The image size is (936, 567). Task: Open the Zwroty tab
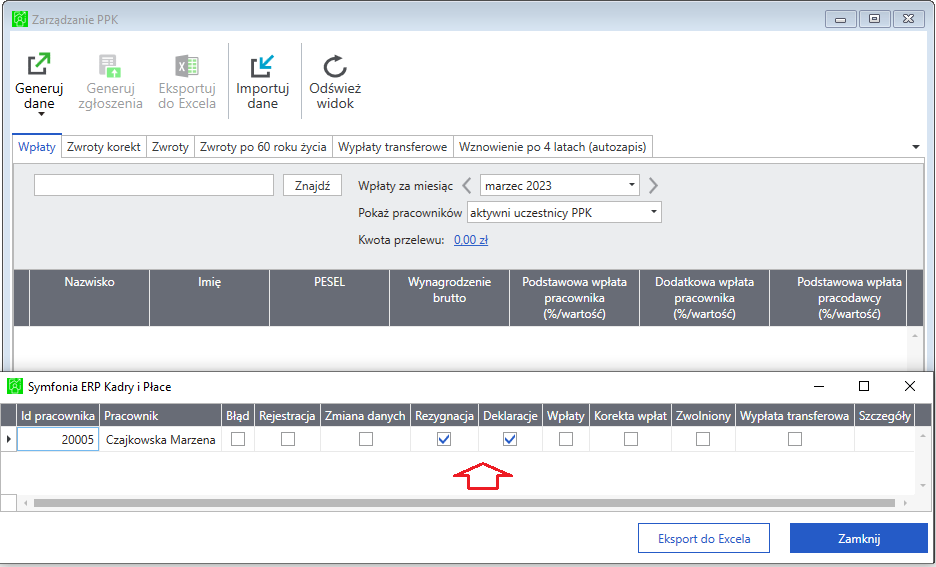point(170,147)
